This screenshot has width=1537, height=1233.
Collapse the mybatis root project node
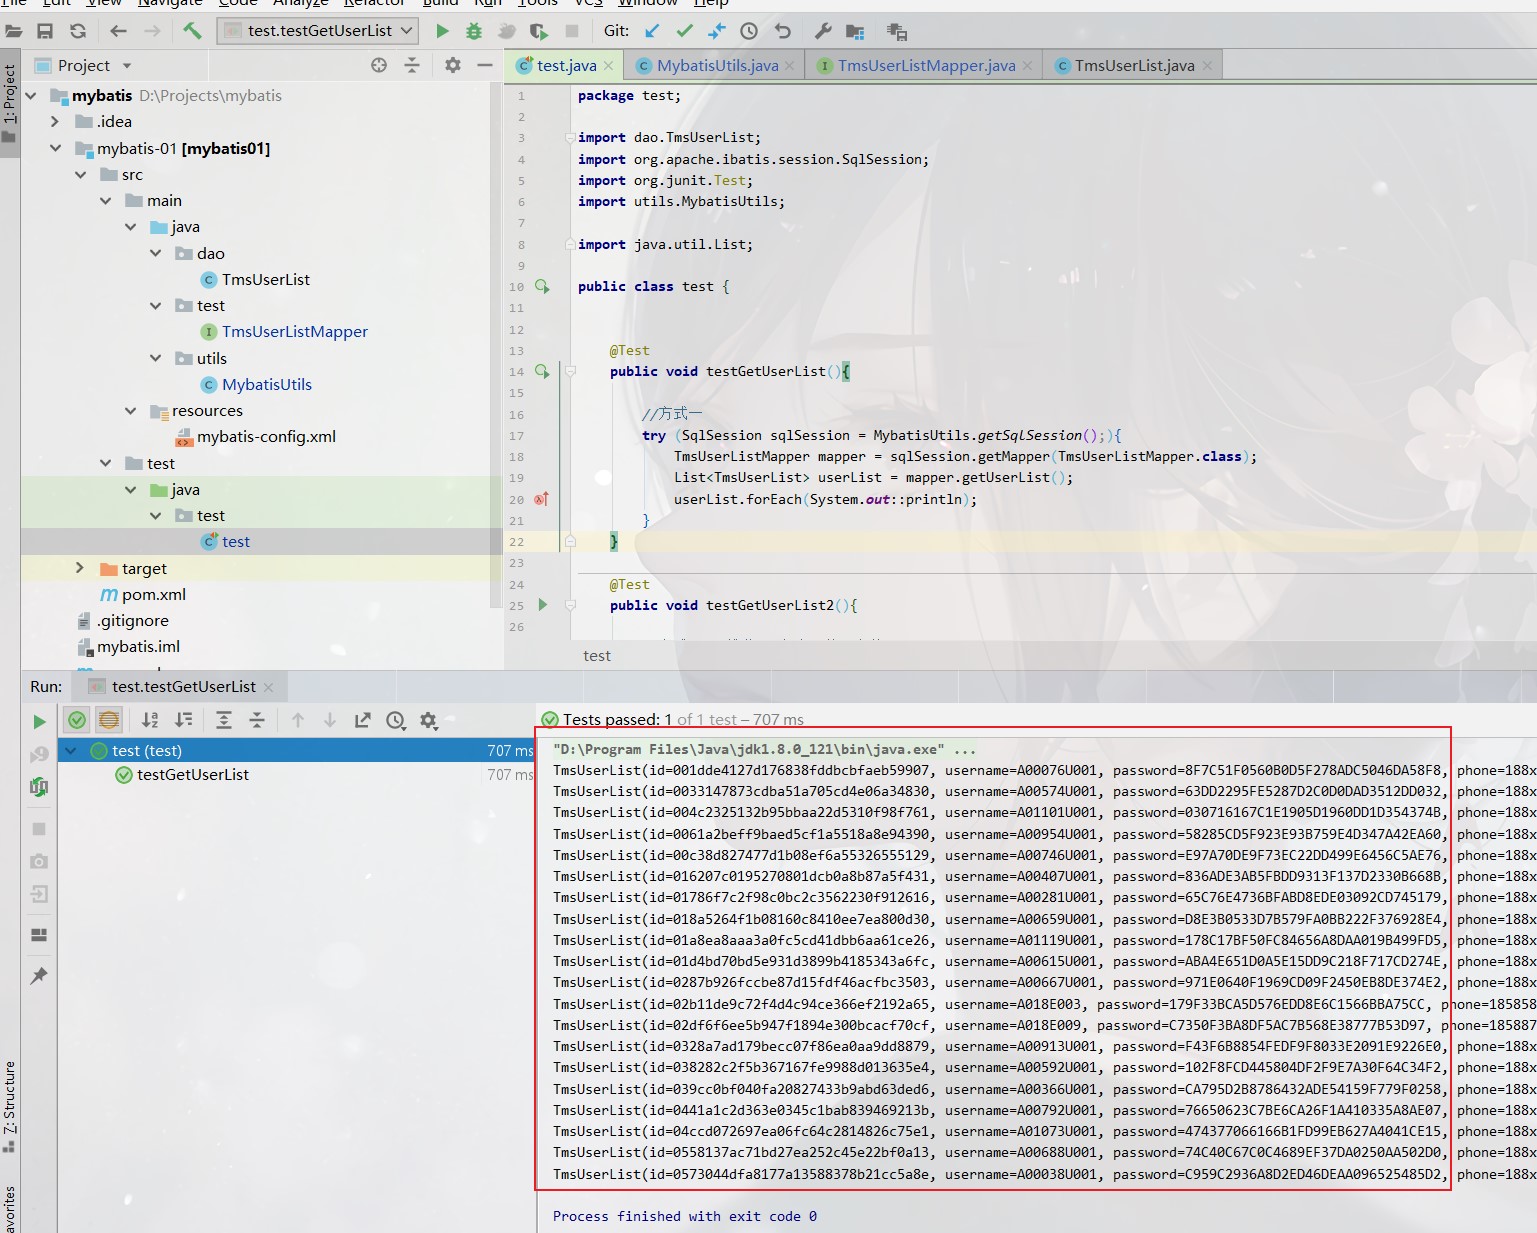[x=31, y=95]
